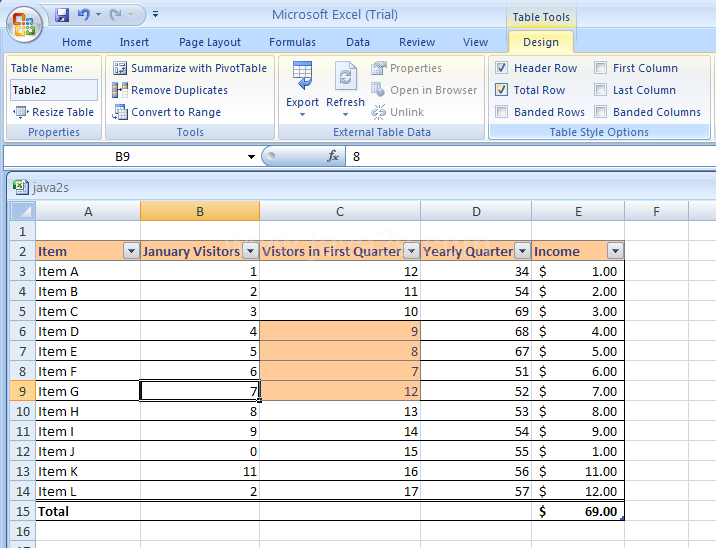
Task: Open the Income column filter dropdown
Action: pyautogui.click(x=615, y=251)
